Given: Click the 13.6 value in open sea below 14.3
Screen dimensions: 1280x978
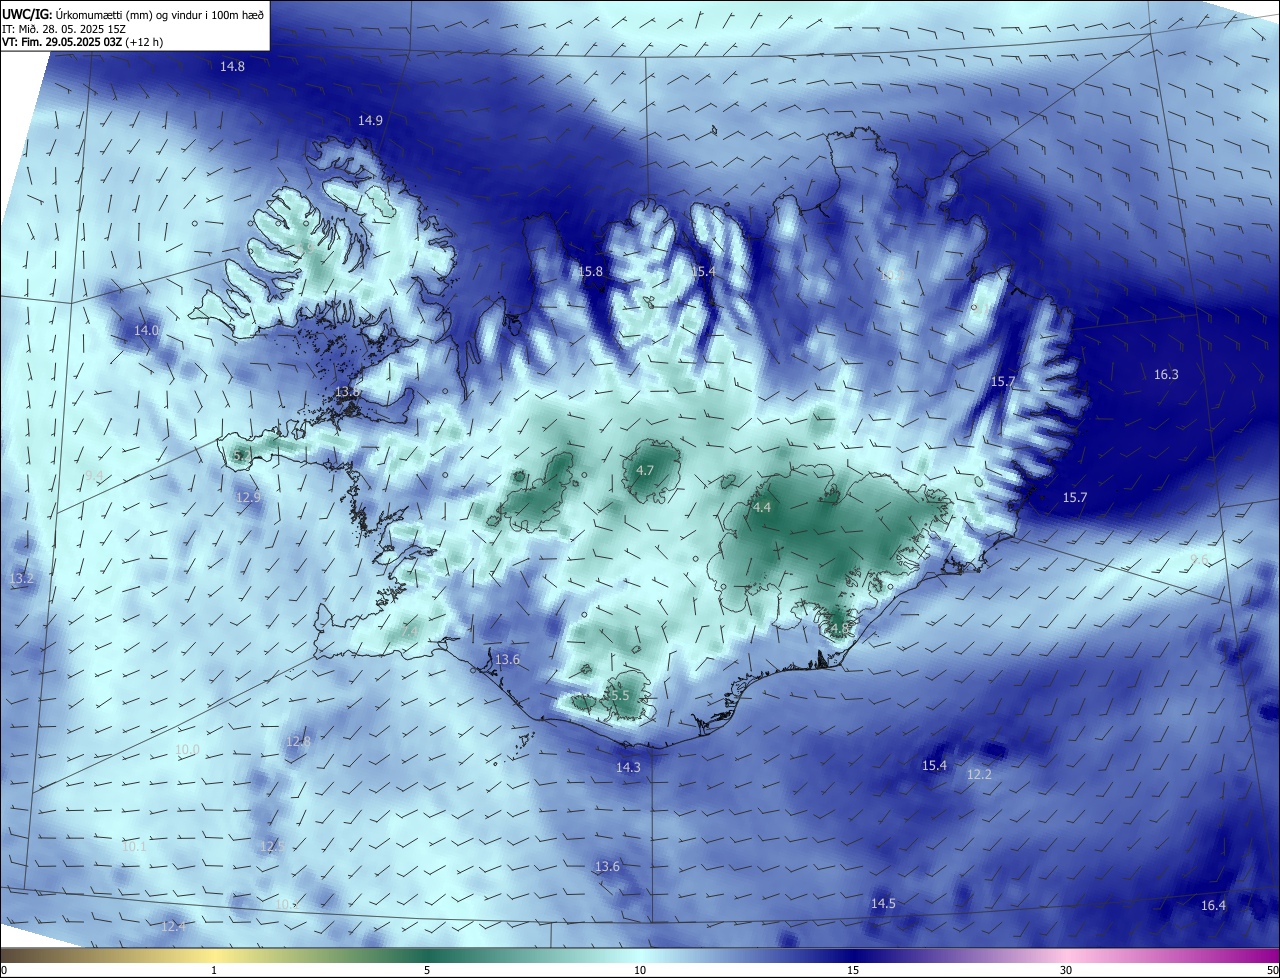Looking at the screenshot, I should [607, 866].
